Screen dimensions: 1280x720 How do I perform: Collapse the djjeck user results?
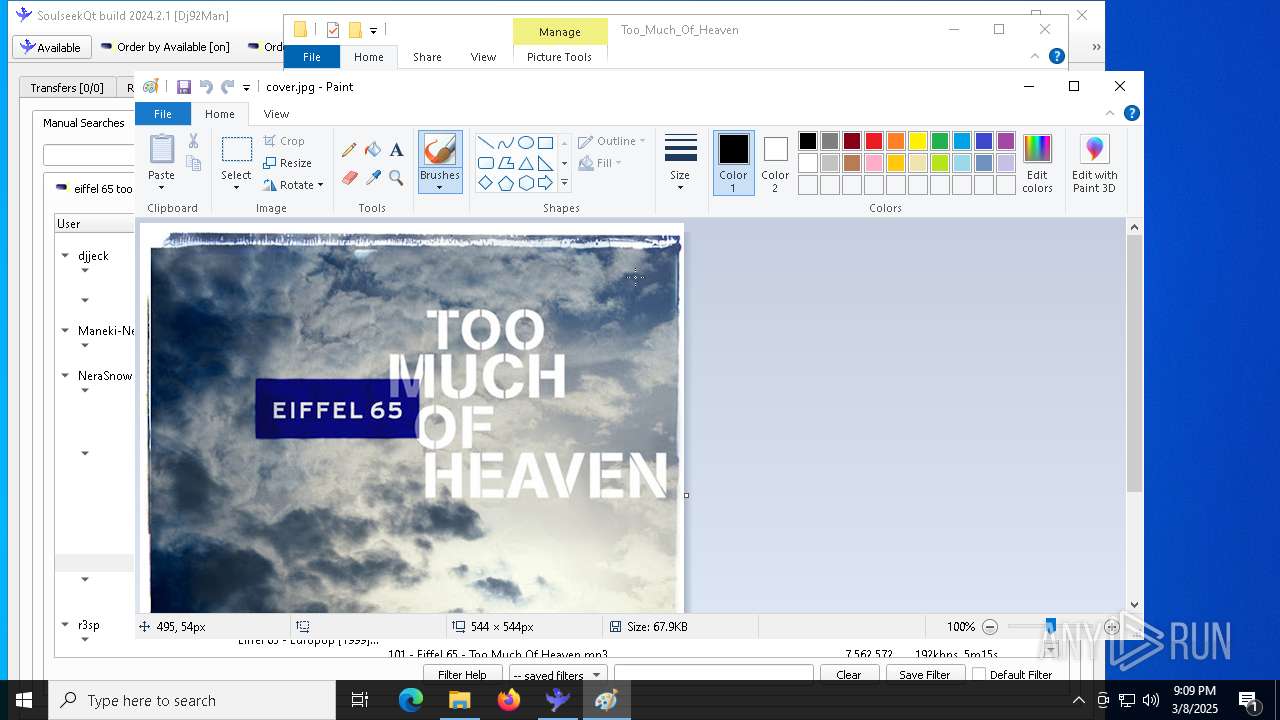pos(66,256)
